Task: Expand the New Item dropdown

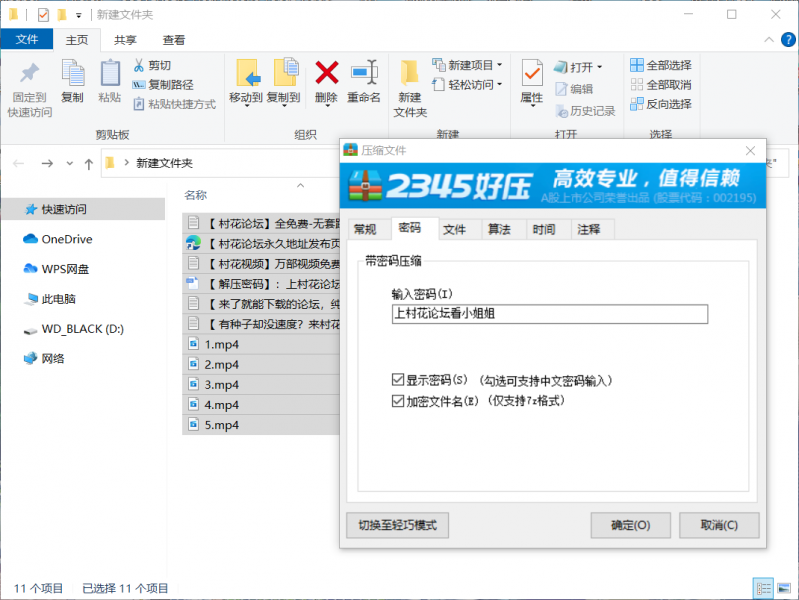Action: point(468,65)
